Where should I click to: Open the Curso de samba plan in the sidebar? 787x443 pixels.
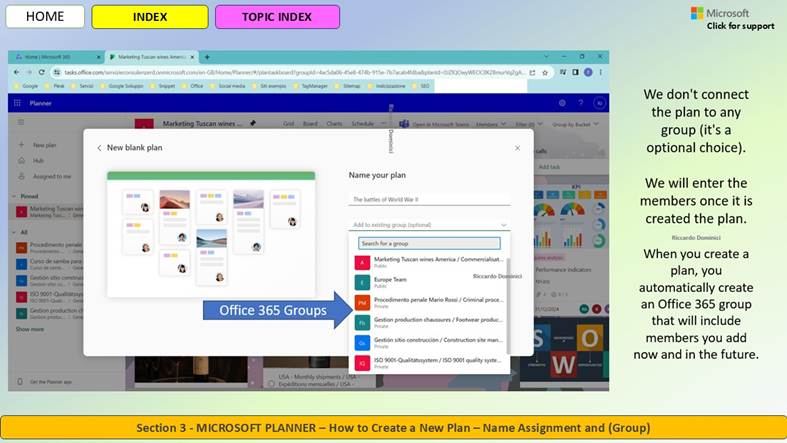click(49, 264)
